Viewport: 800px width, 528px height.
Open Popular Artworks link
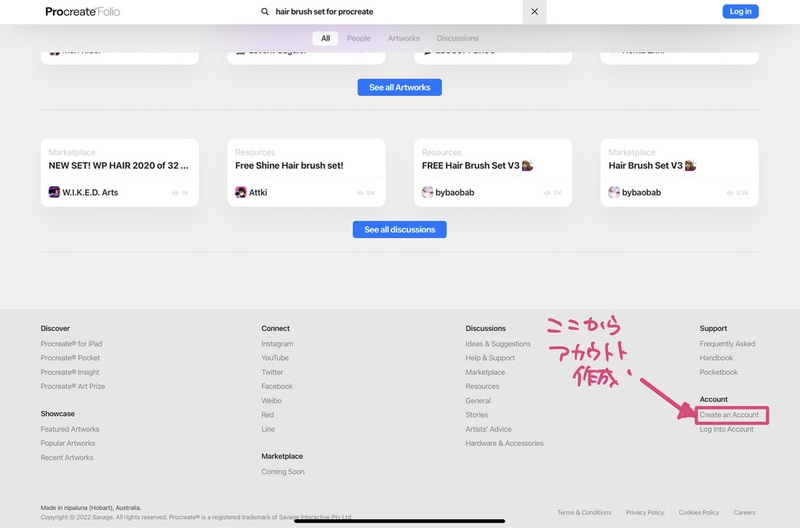pyautogui.click(x=68, y=443)
